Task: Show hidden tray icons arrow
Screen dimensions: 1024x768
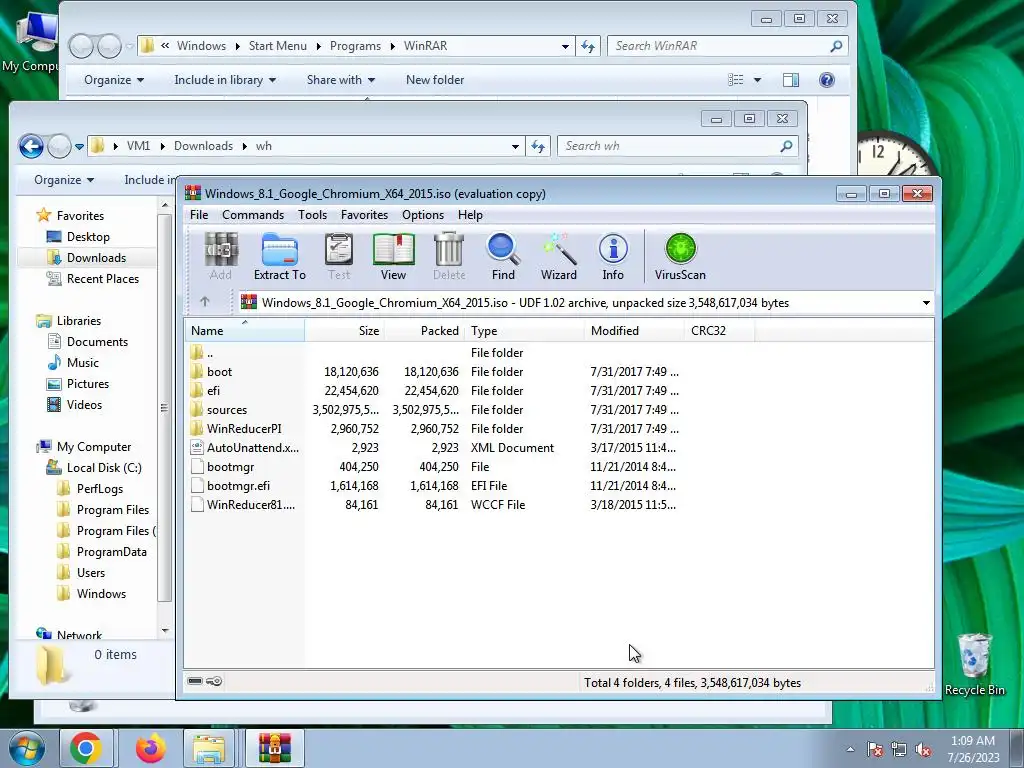Action: (850, 750)
